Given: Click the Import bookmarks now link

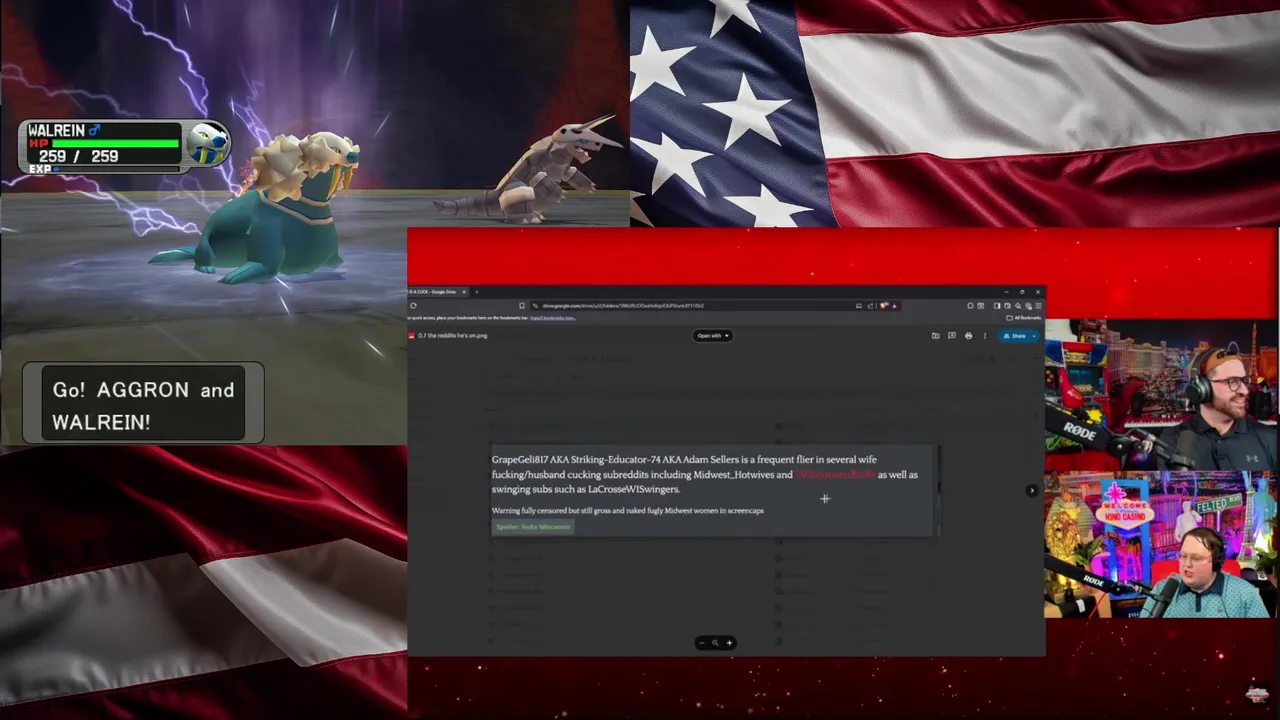Looking at the screenshot, I should pos(552,318).
